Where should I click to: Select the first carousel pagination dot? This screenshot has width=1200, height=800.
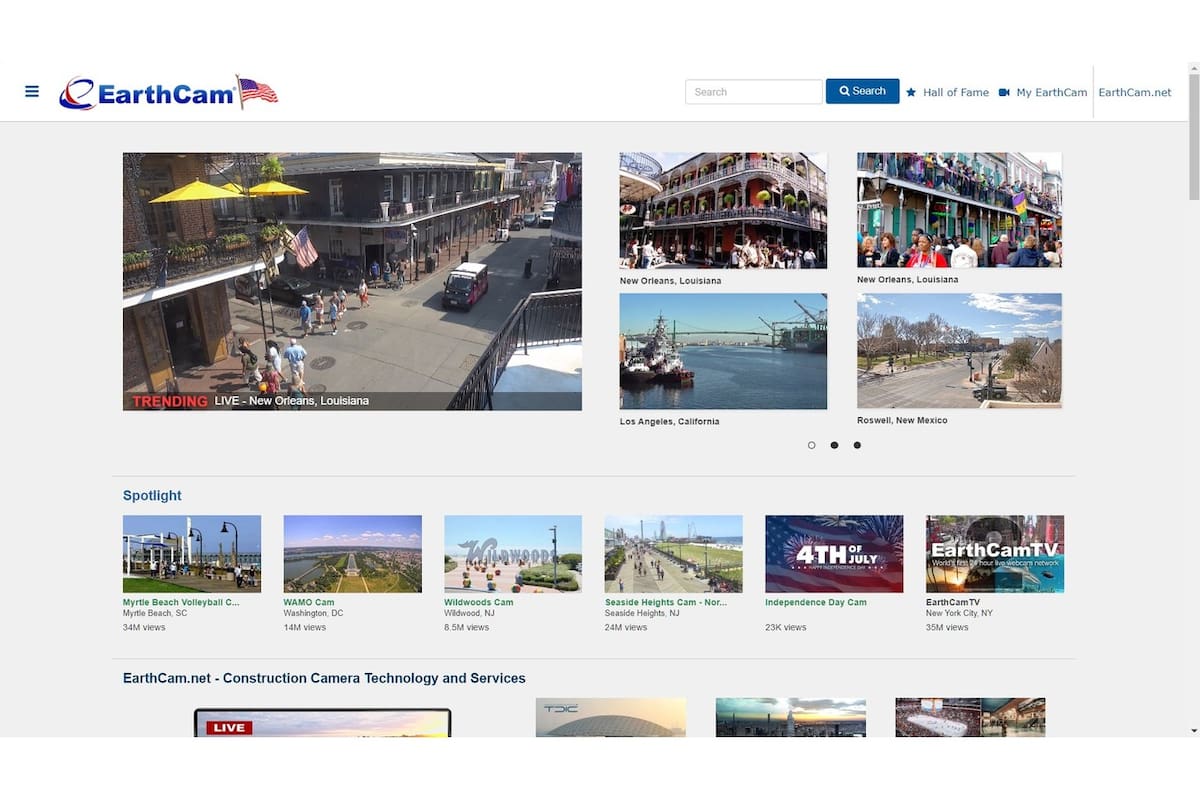(811, 445)
